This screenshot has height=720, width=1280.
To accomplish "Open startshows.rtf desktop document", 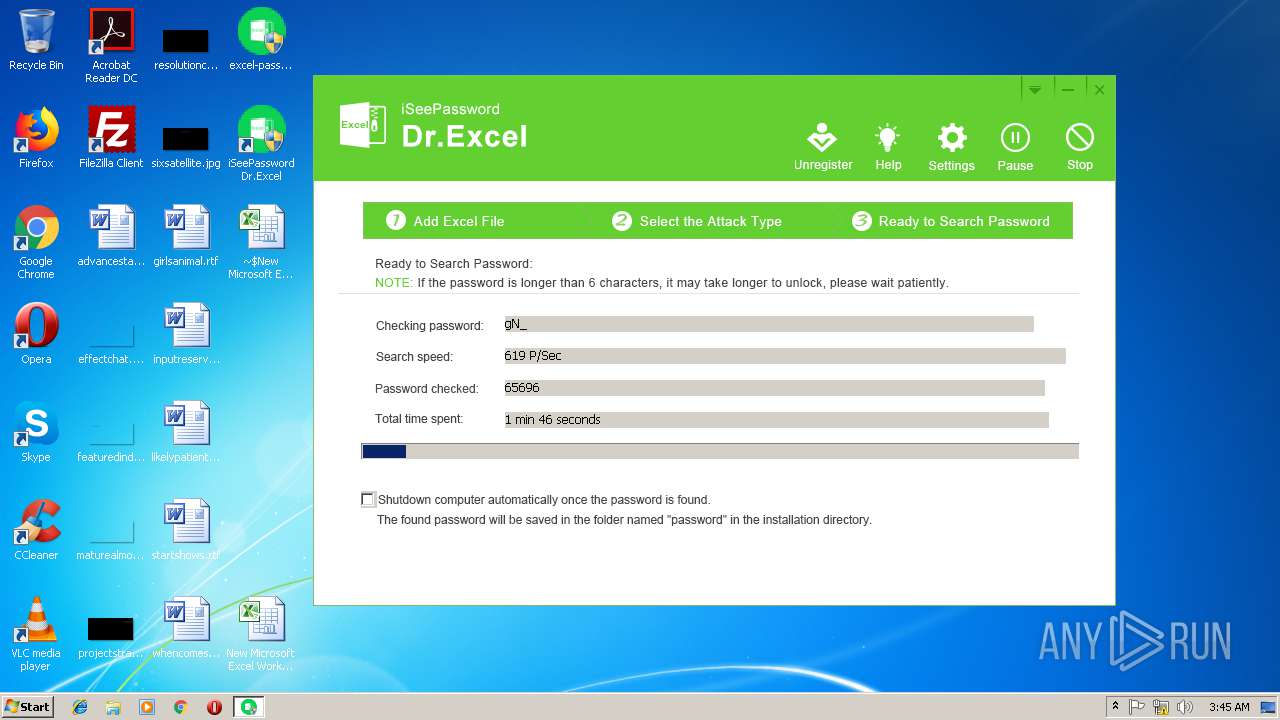I will [186, 530].
